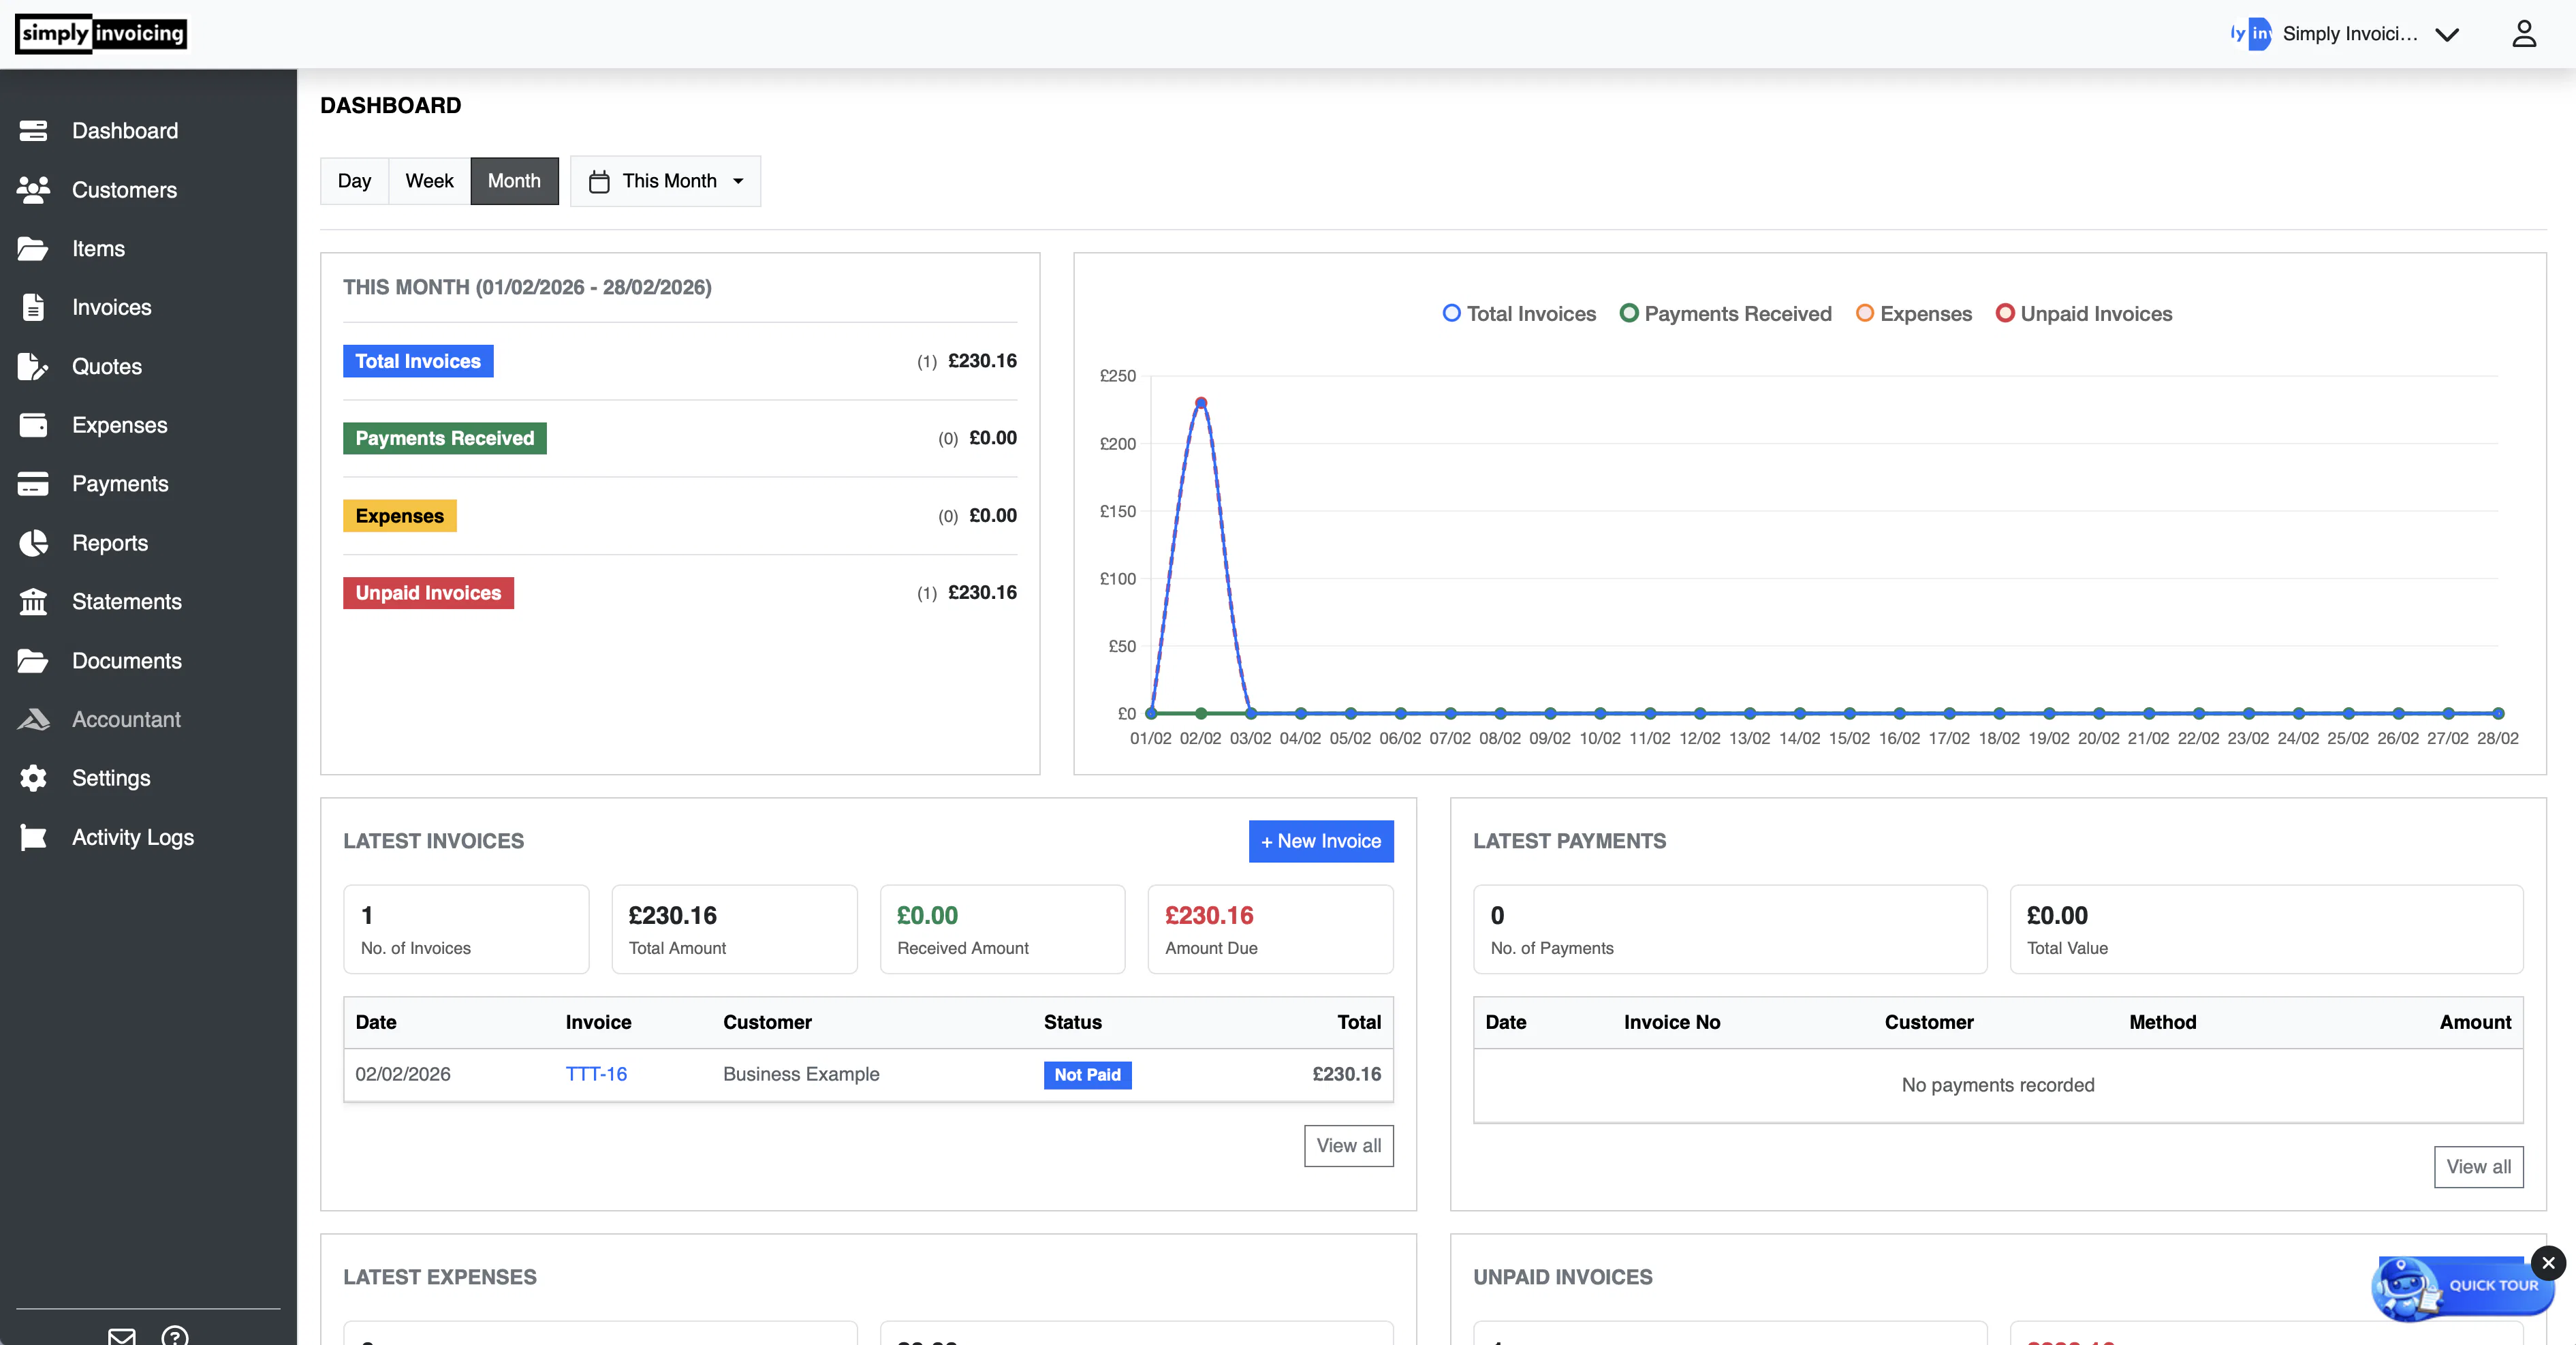The height and width of the screenshot is (1345, 2576).
Task: Close the Quick Tour widget
Action: 2548,1263
